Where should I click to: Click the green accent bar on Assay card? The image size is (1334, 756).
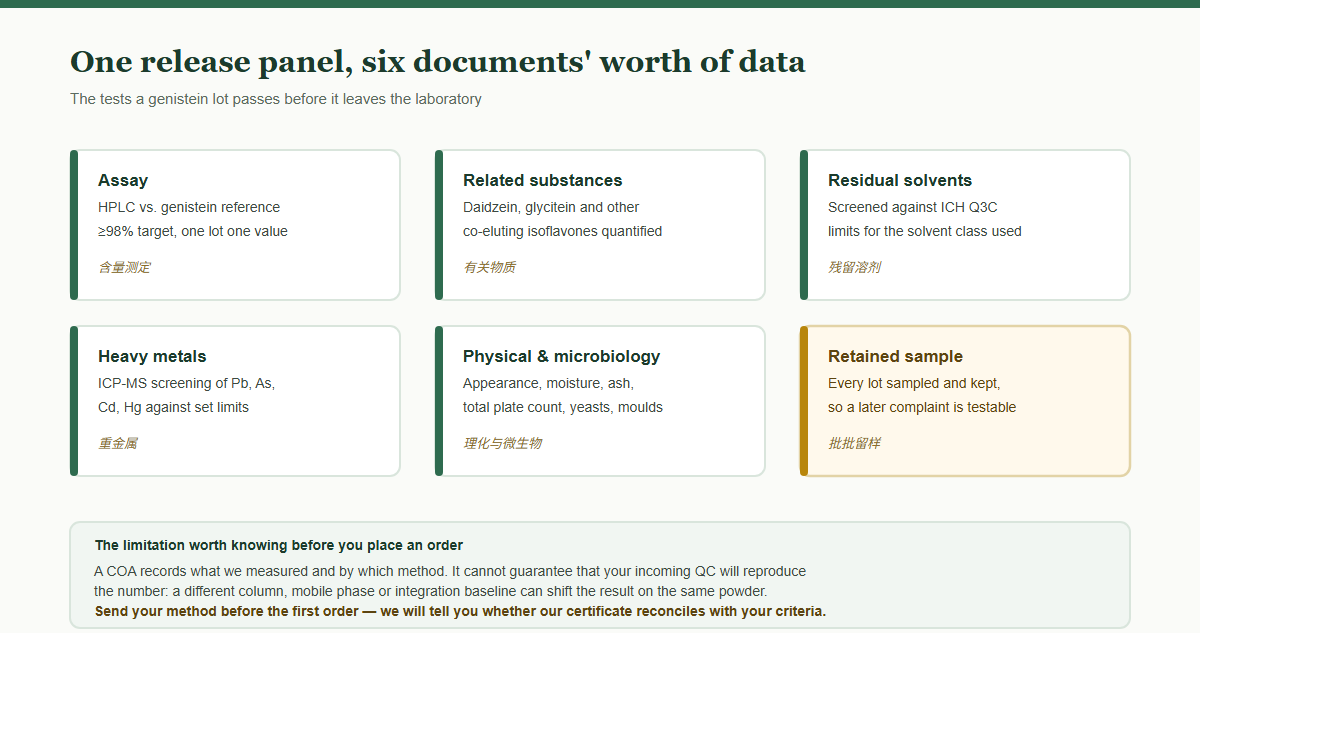tap(74, 225)
